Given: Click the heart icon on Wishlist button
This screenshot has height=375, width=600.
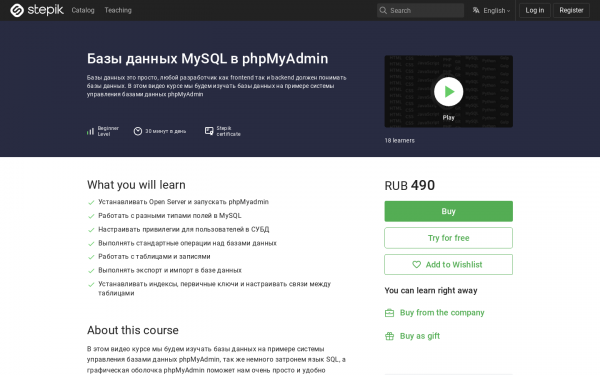Looking at the screenshot, I should 416,264.
